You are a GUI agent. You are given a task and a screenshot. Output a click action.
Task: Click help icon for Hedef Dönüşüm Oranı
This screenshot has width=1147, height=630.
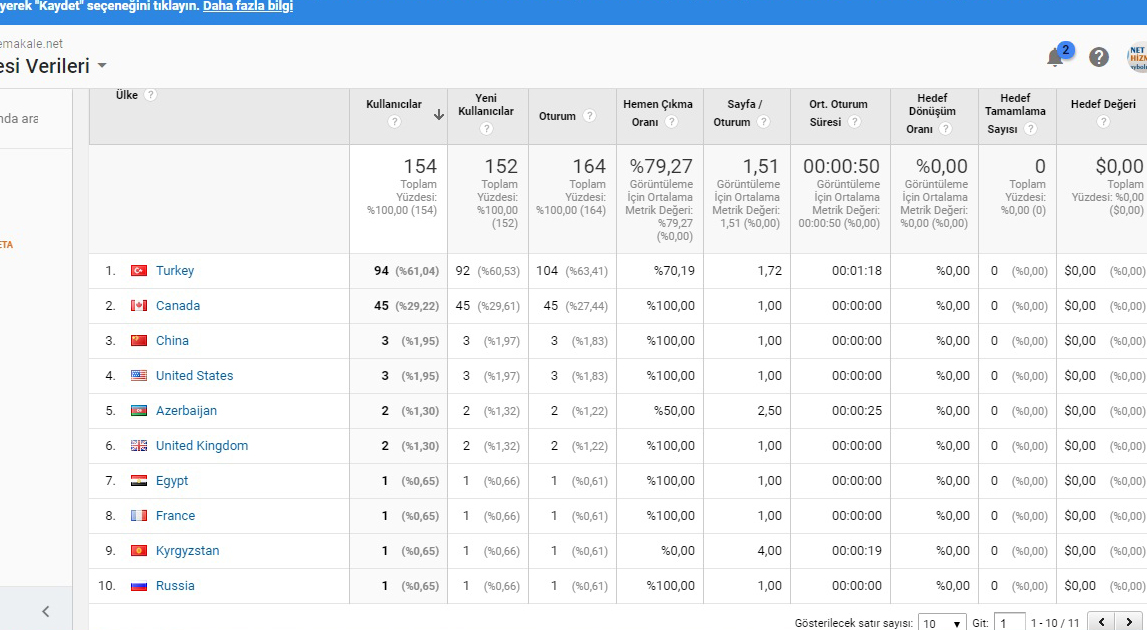click(x=945, y=129)
